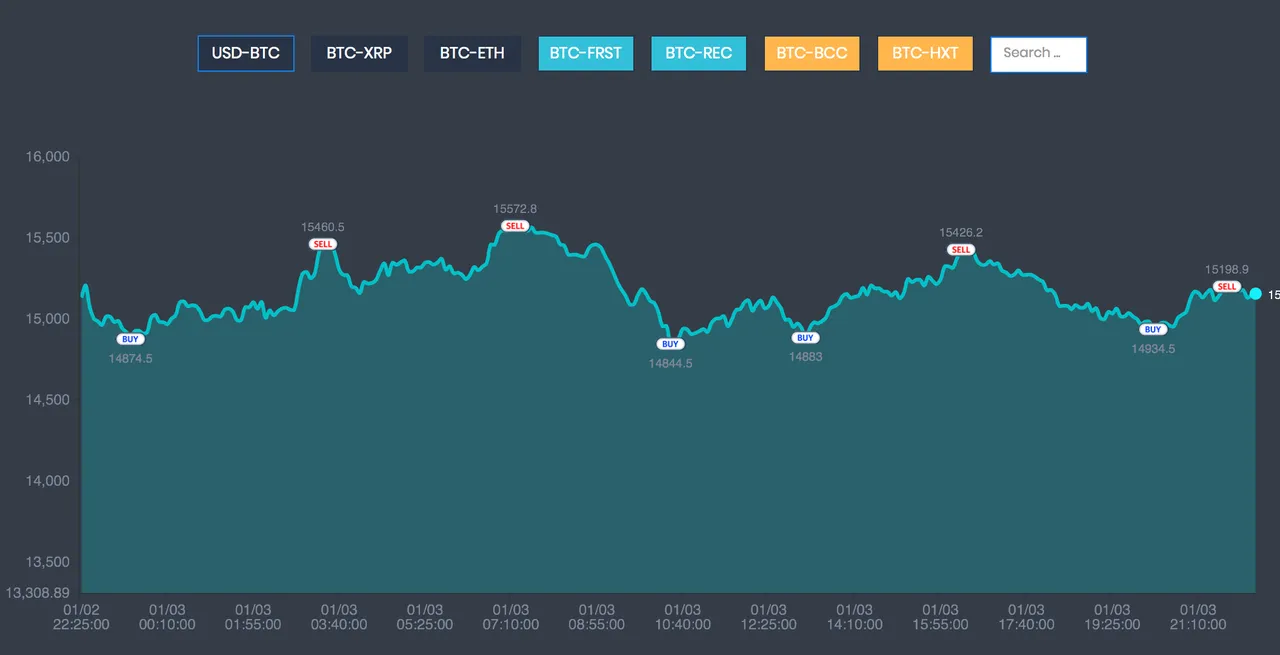Click the 01/03 08:55:00 time label

pyautogui.click(x=597, y=617)
